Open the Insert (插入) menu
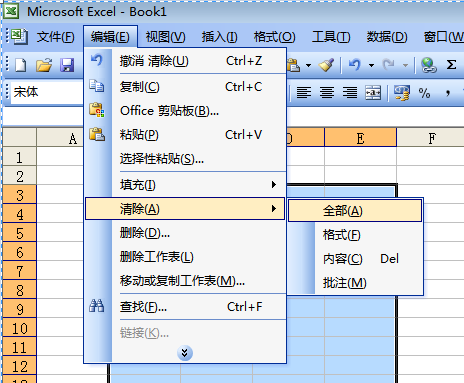This screenshot has width=464, height=383. point(219,37)
